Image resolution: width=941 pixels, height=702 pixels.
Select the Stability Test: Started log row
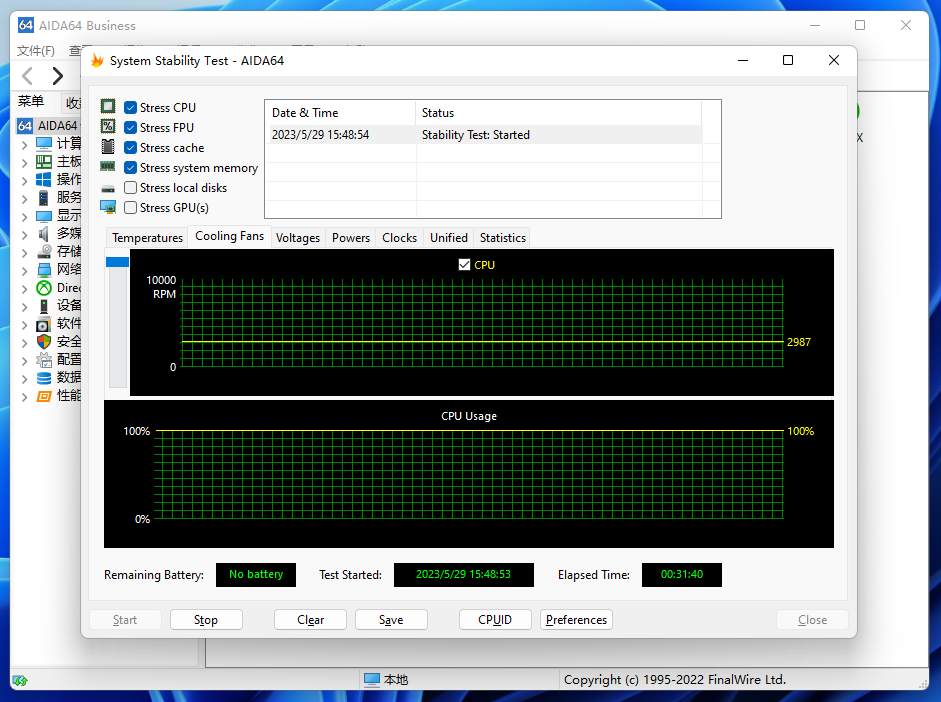coord(484,135)
